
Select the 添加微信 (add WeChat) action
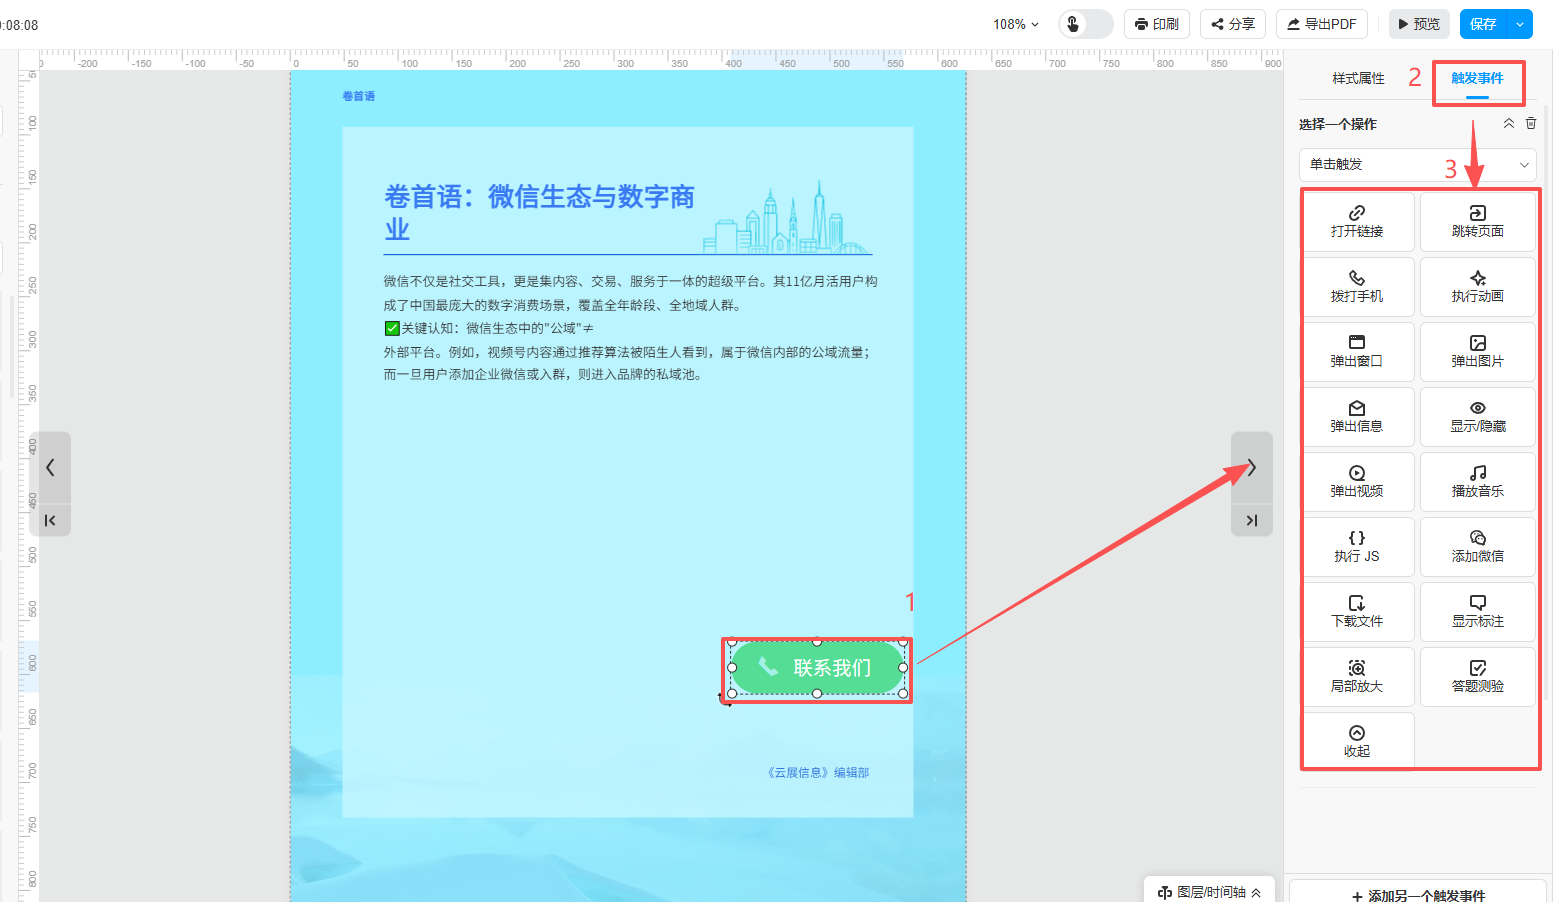click(x=1477, y=546)
